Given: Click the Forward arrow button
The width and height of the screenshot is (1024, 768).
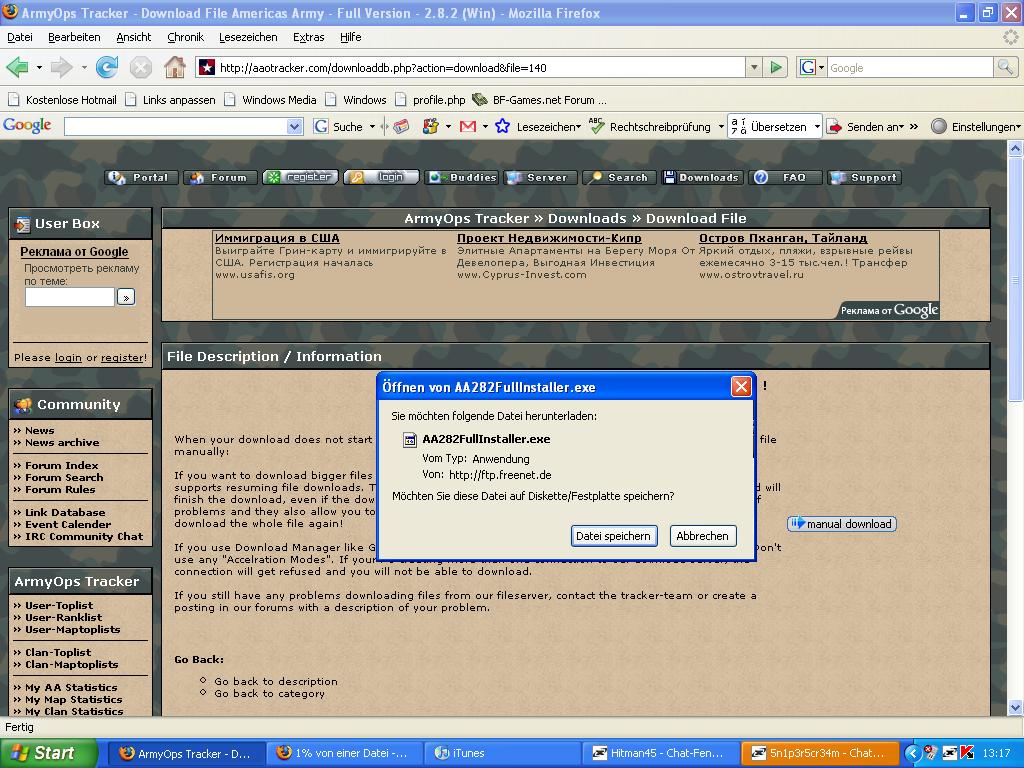Looking at the screenshot, I should (x=62, y=67).
